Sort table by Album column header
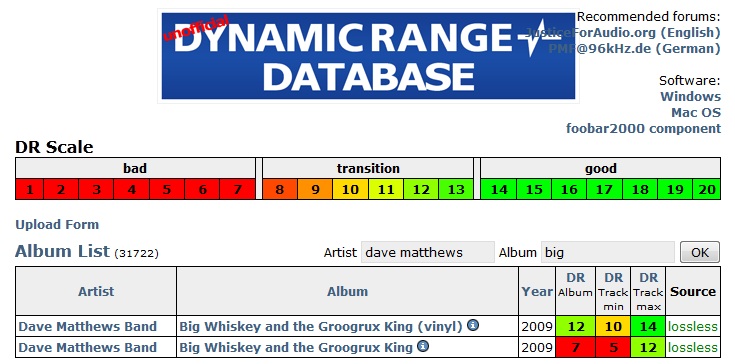The width and height of the screenshot is (735, 364). coord(347,291)
